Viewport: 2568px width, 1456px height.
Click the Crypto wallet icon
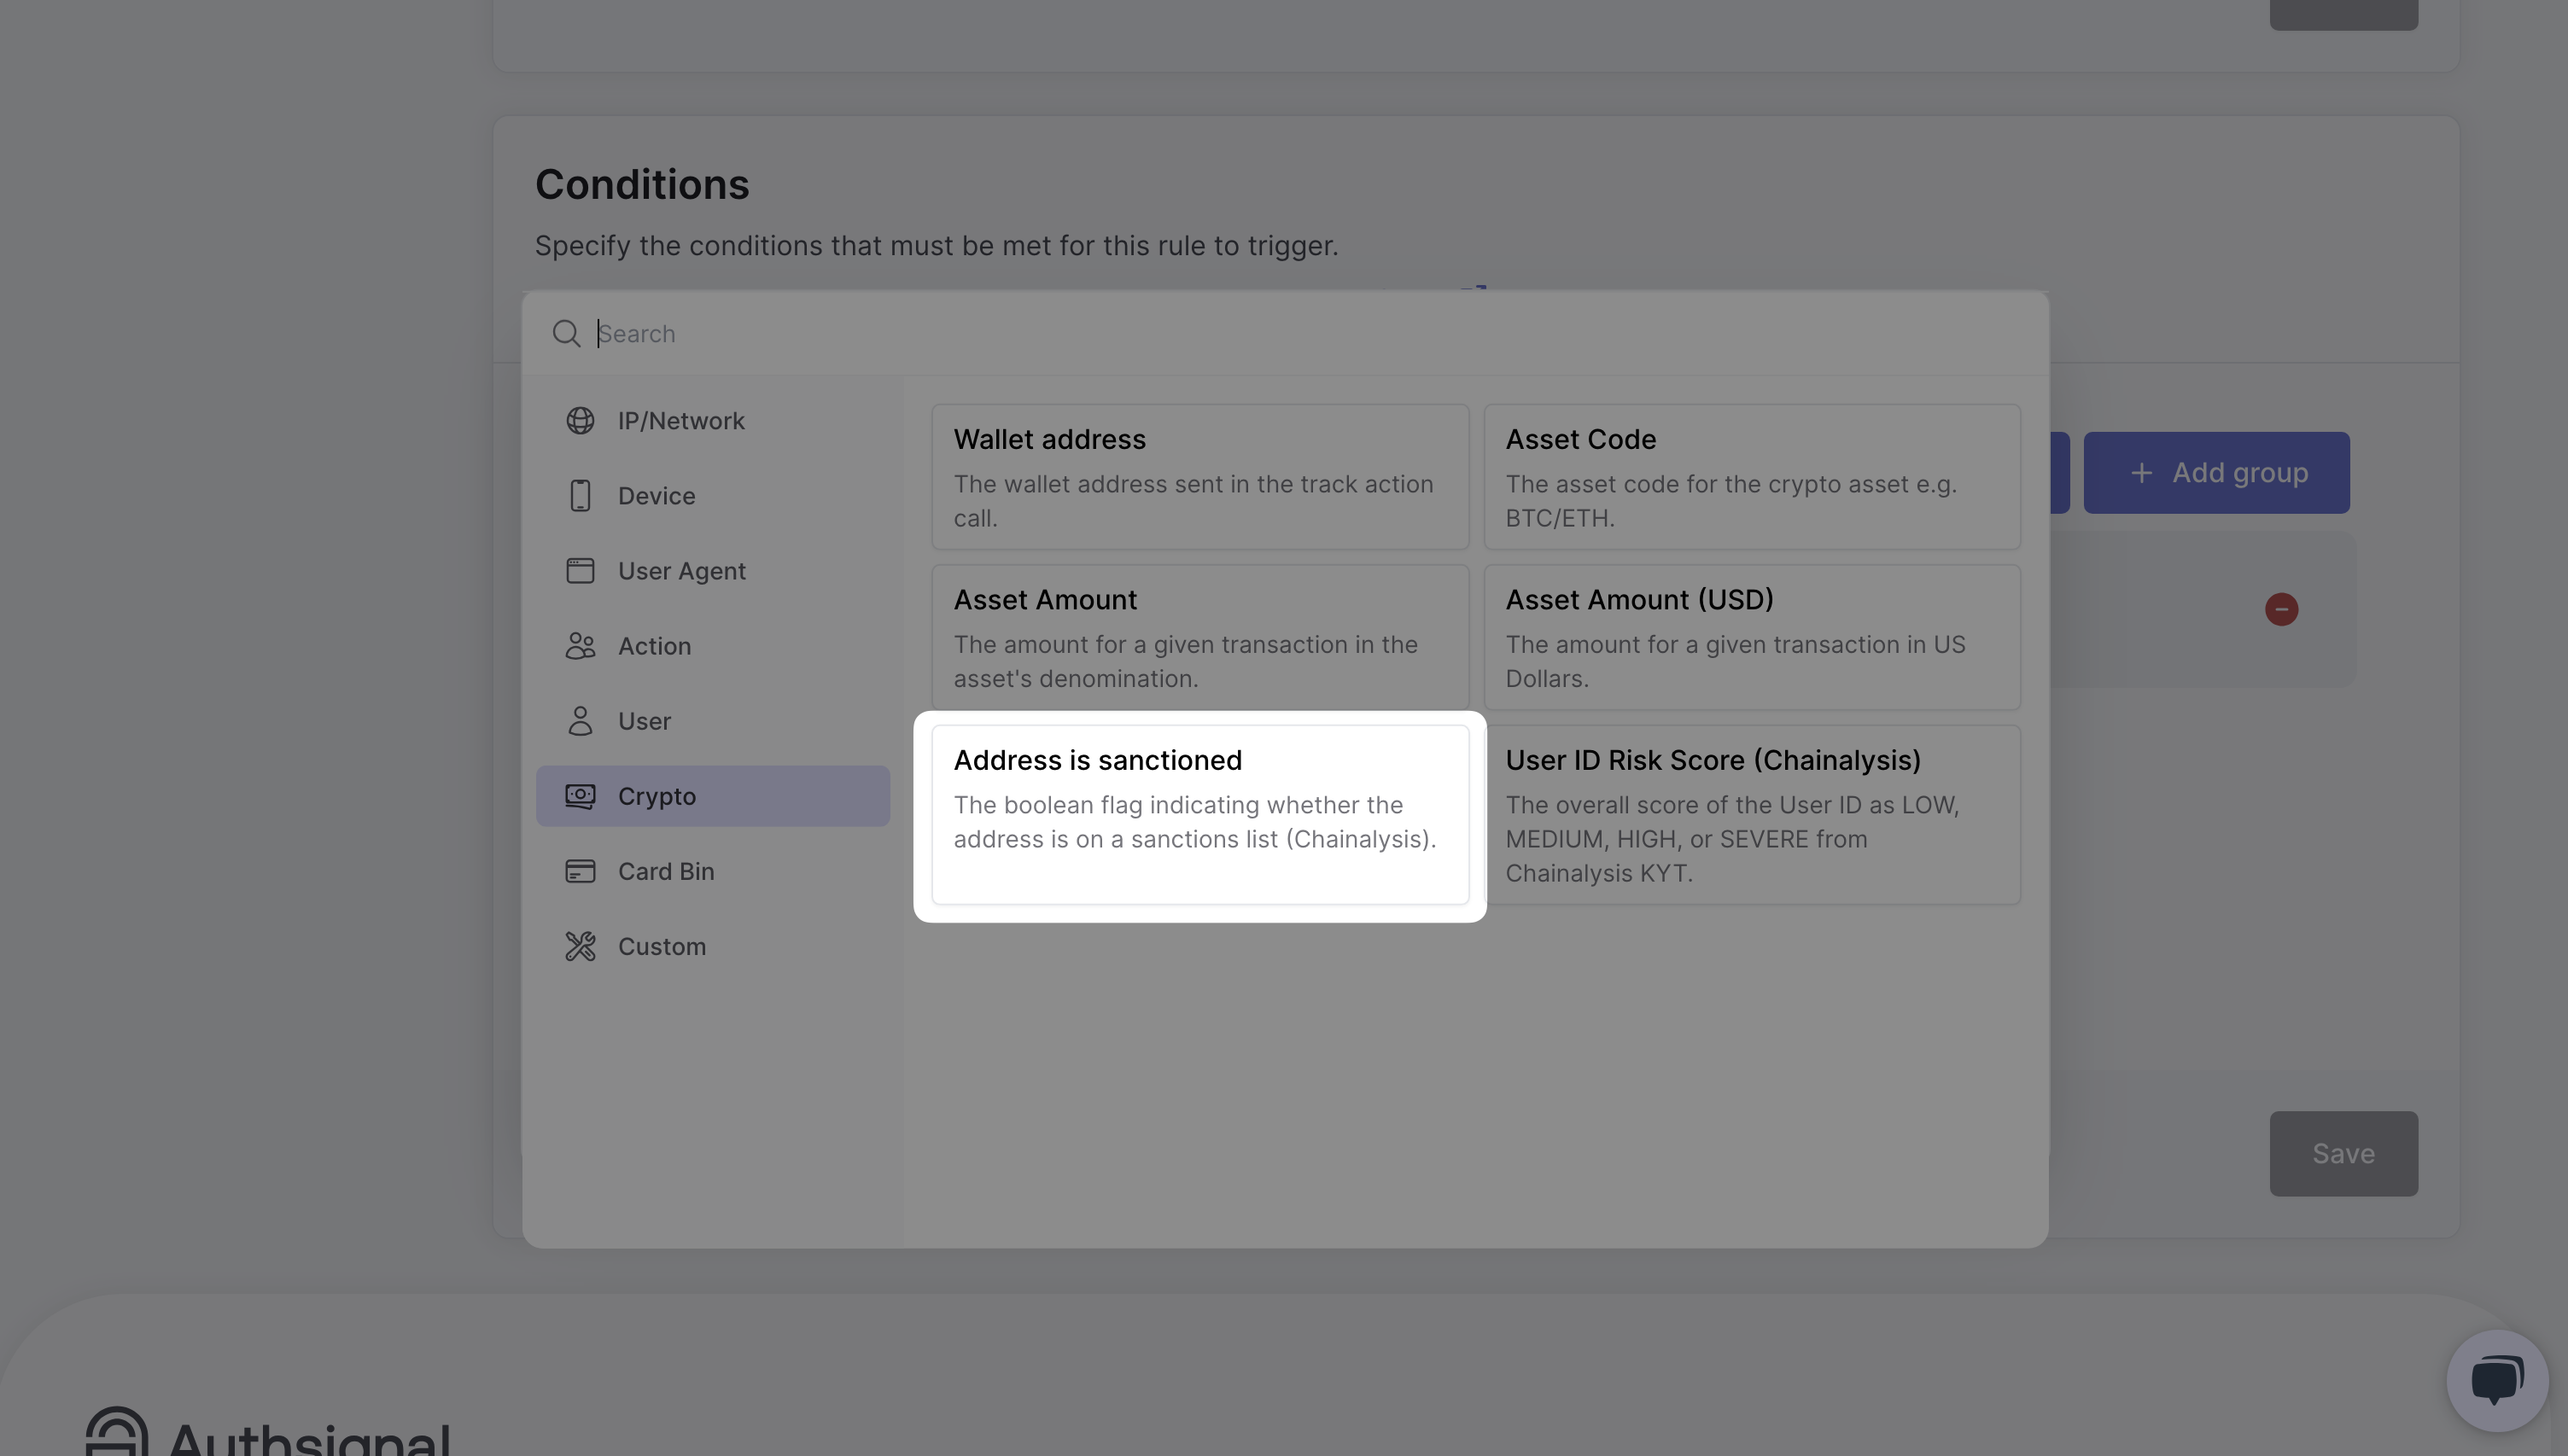point(580,795)
